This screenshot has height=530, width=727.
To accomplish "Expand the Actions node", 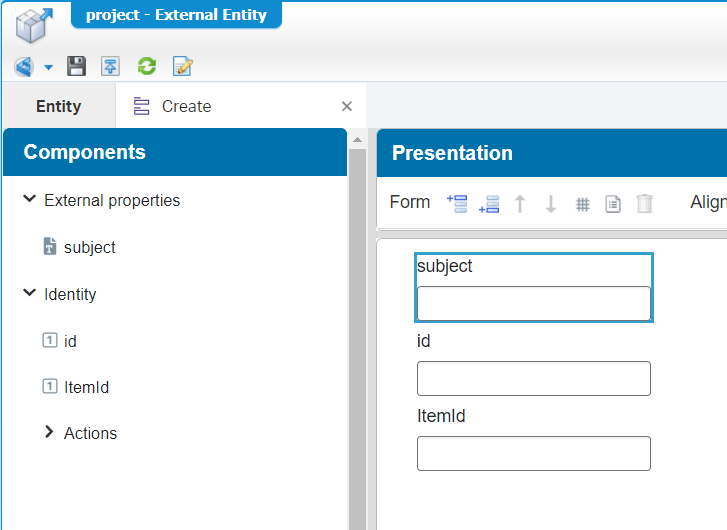I will 49,433.
